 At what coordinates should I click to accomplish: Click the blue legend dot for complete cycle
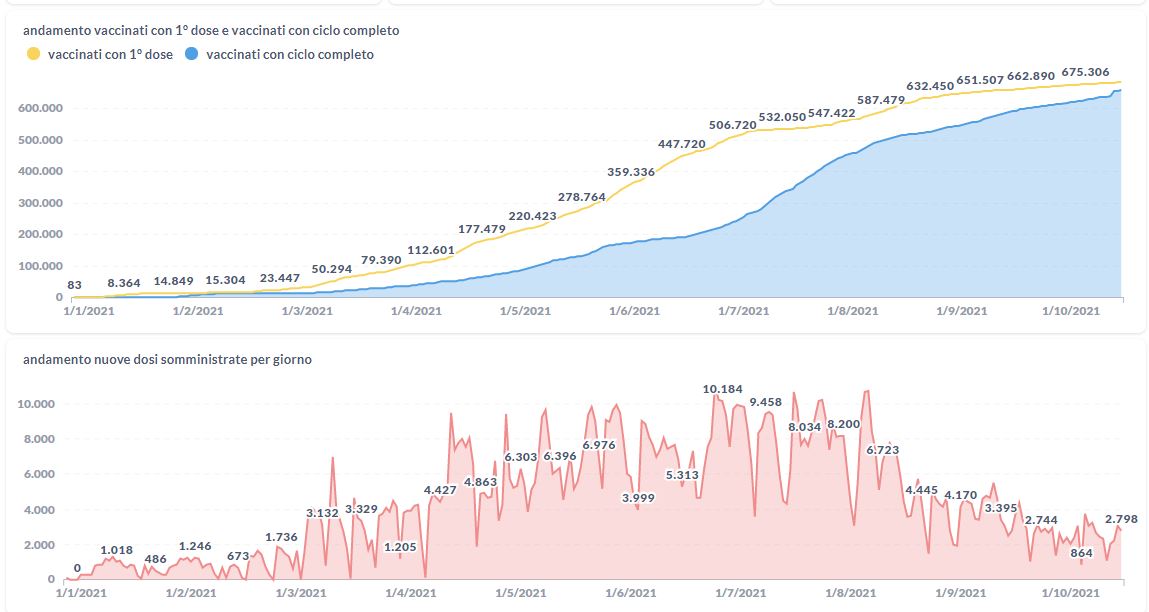click(190, 55)
